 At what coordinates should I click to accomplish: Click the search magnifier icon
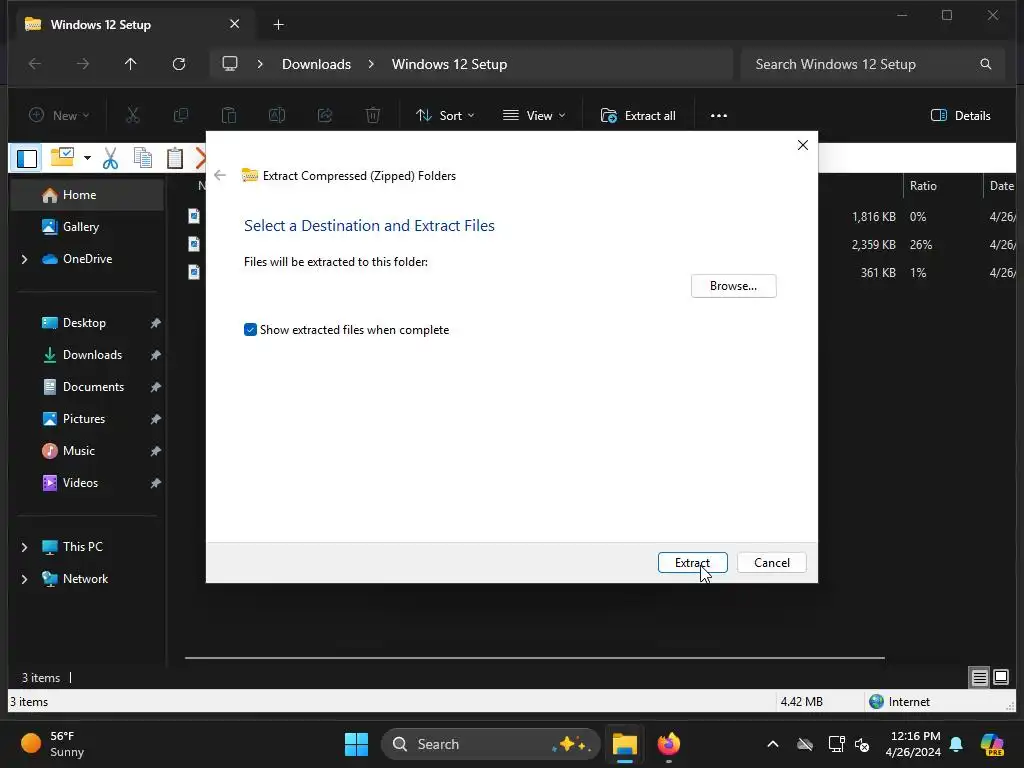point(986,64)
